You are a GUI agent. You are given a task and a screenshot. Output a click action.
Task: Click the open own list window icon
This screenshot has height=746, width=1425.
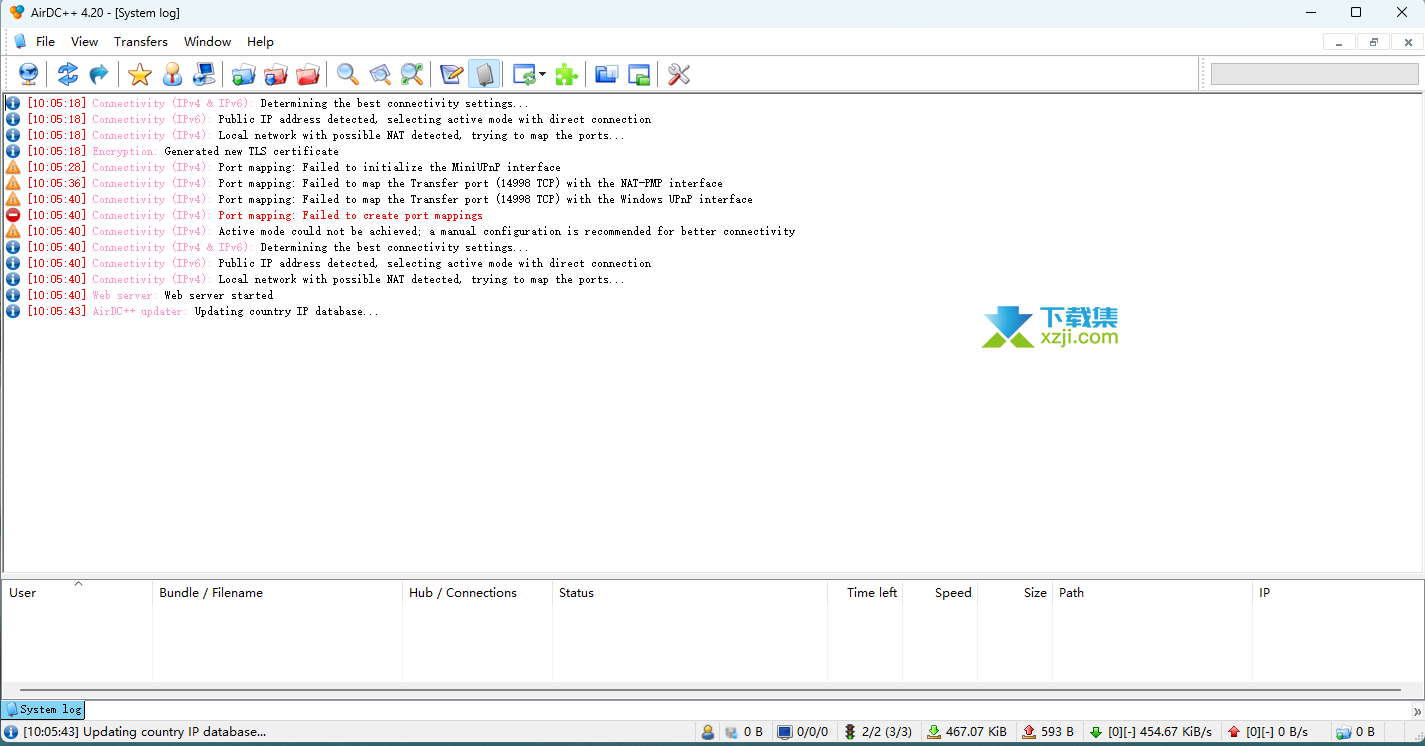tap(639, 74)
